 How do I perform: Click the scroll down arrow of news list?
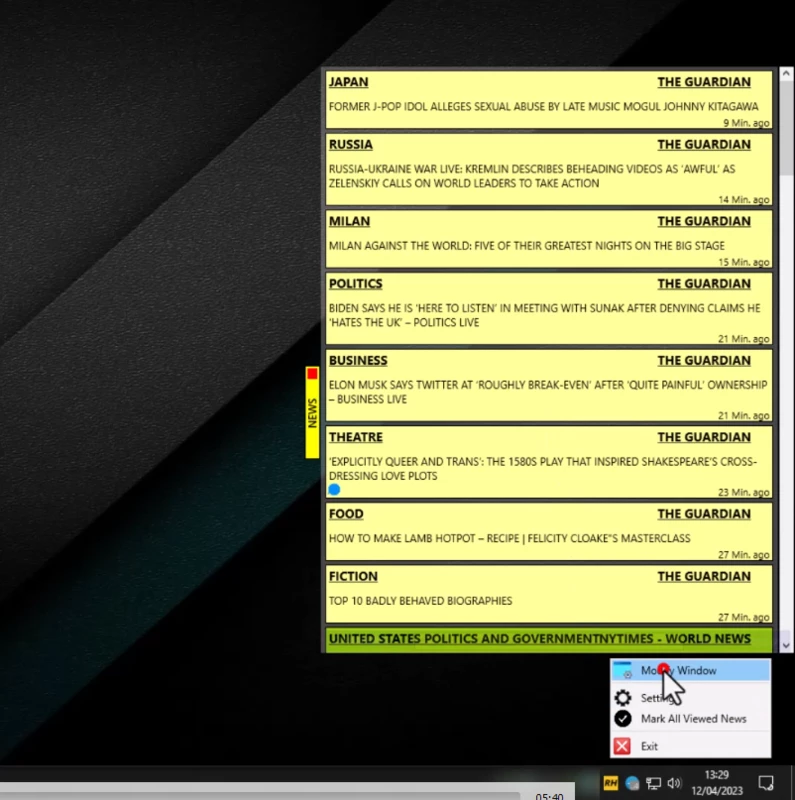click(786, 645)
